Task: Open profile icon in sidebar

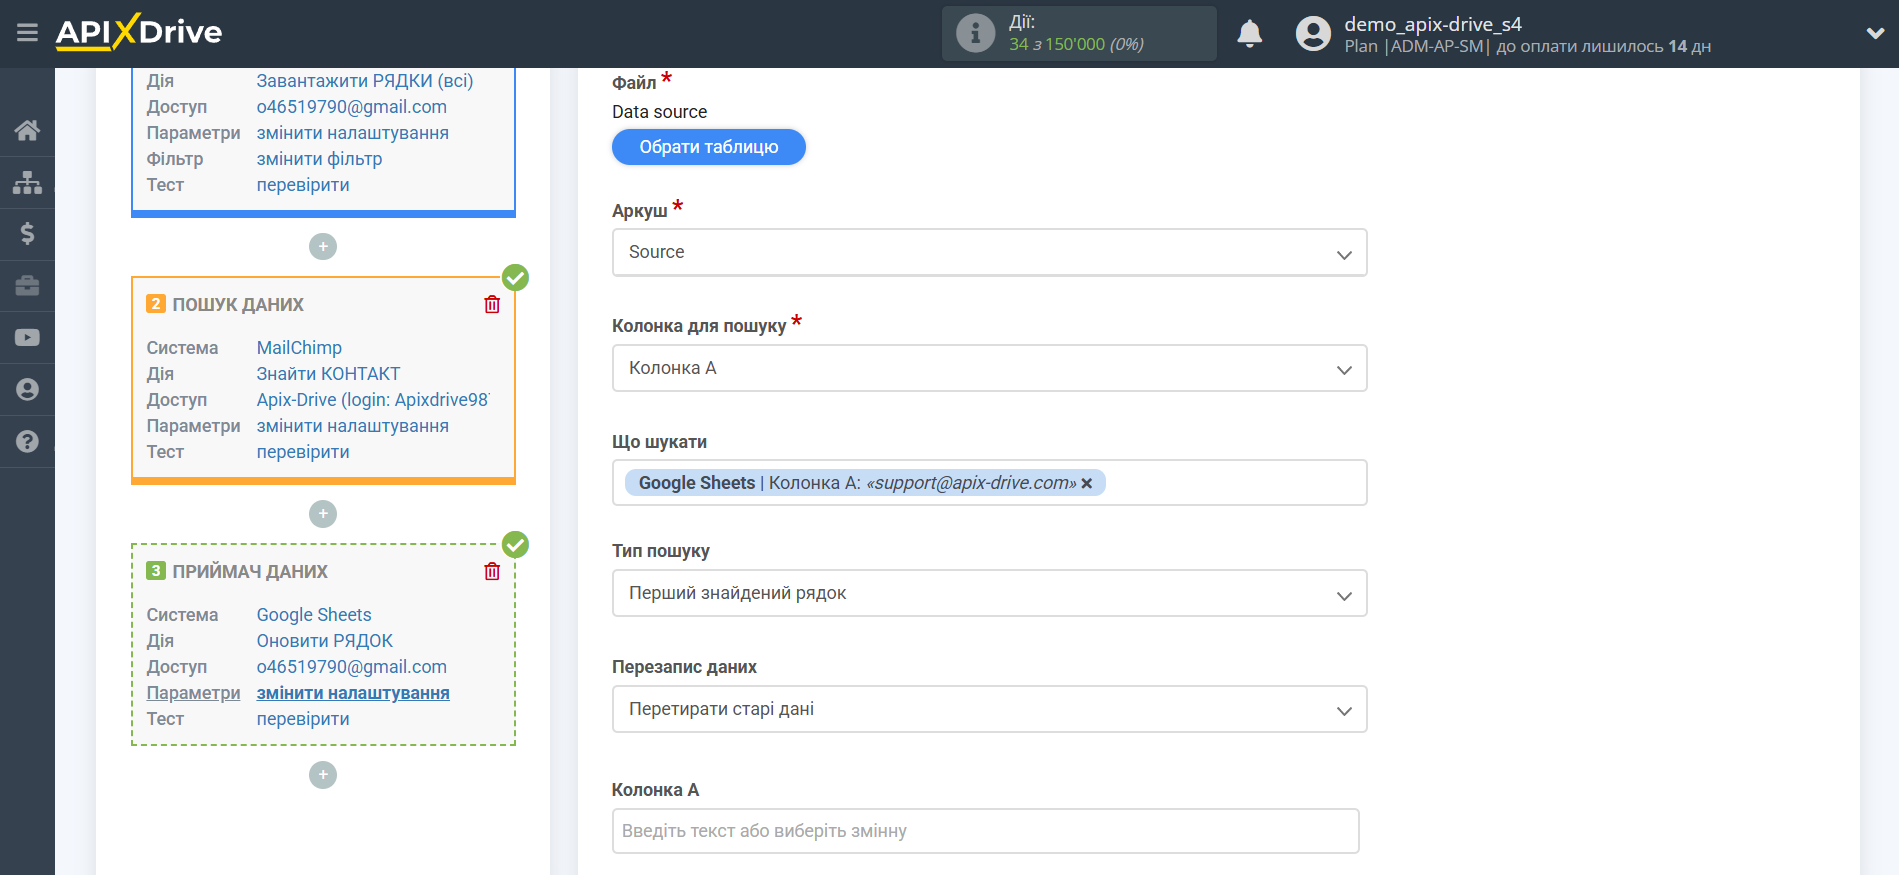Action: pyautogui.click(x=27, y=390)
